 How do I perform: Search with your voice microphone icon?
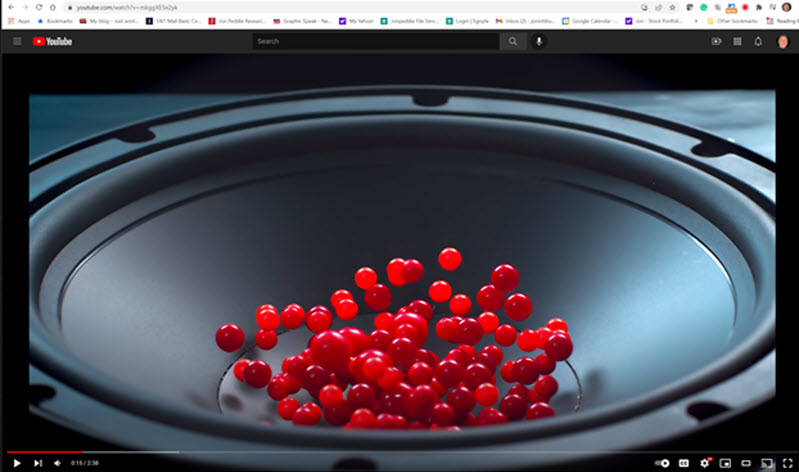click(x=539, y=41)
